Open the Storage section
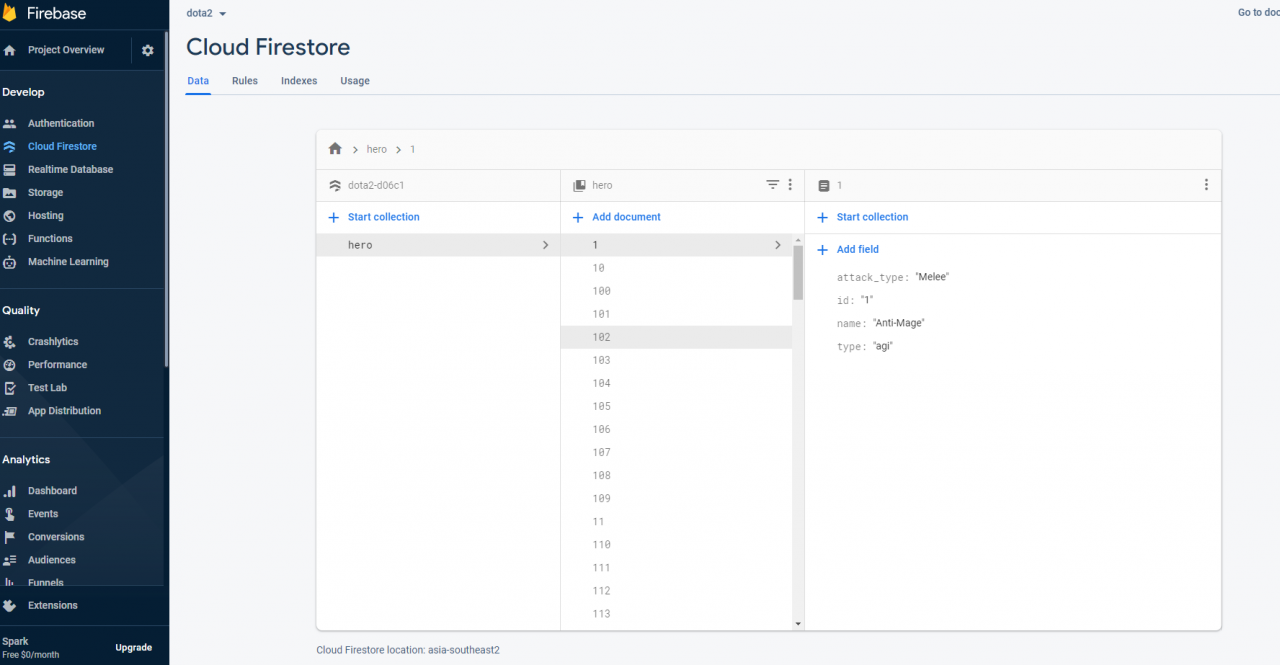The image size is (1280, 665). click(46, 192)
